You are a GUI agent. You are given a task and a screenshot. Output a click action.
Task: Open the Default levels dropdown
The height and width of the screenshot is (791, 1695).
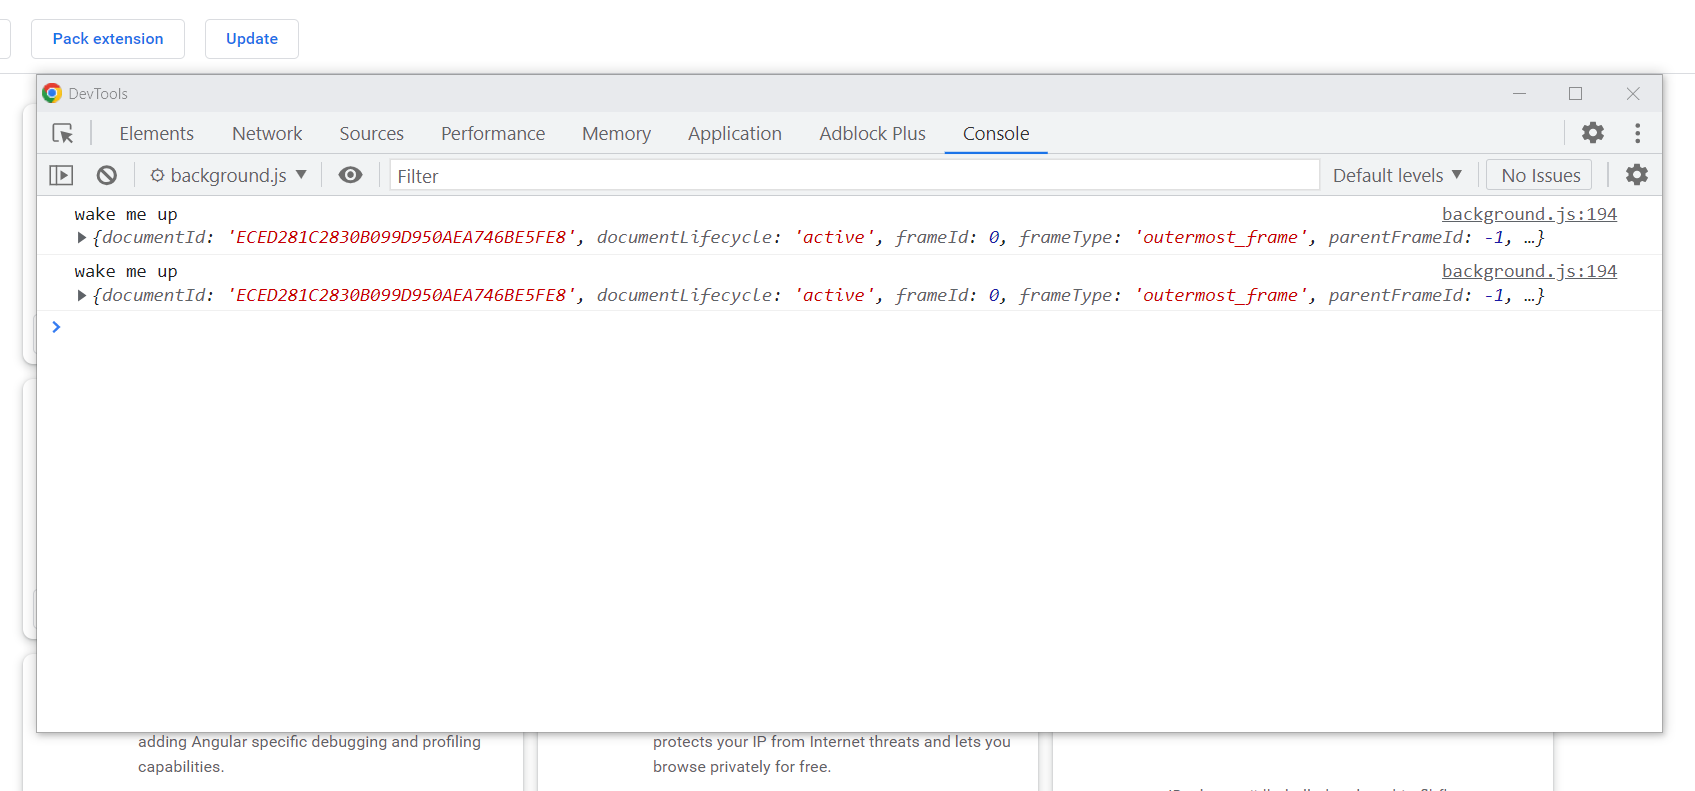pos(1397,175)
